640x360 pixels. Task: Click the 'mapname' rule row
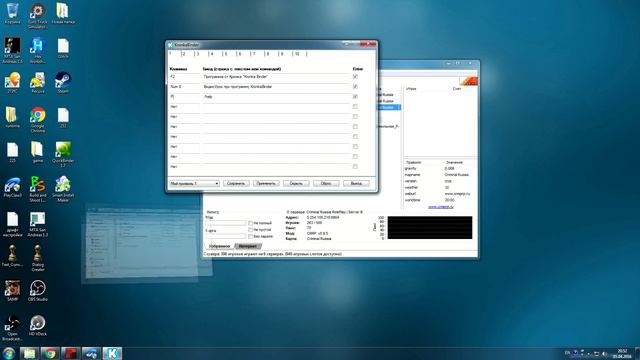click(440, 175)
